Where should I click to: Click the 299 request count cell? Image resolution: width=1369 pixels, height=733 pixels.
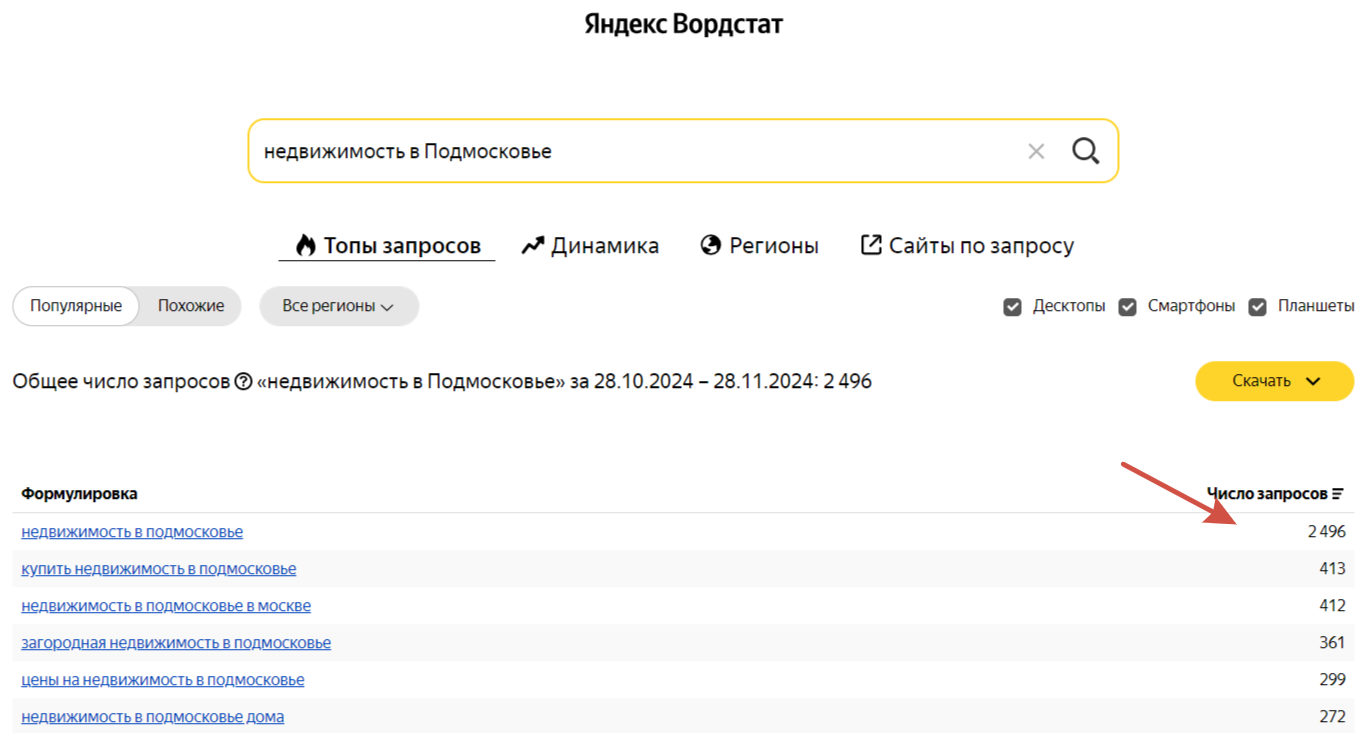coord(1333,680)
